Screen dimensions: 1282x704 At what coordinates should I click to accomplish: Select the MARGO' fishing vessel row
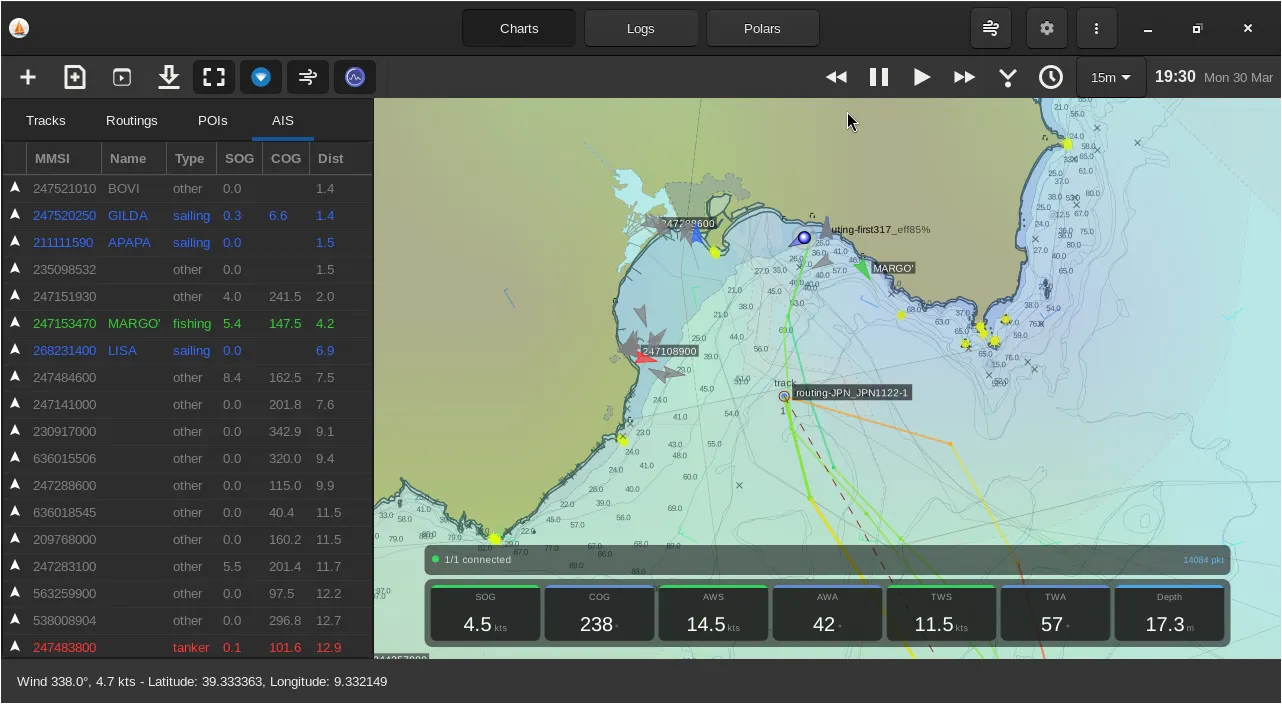[187, 323]
